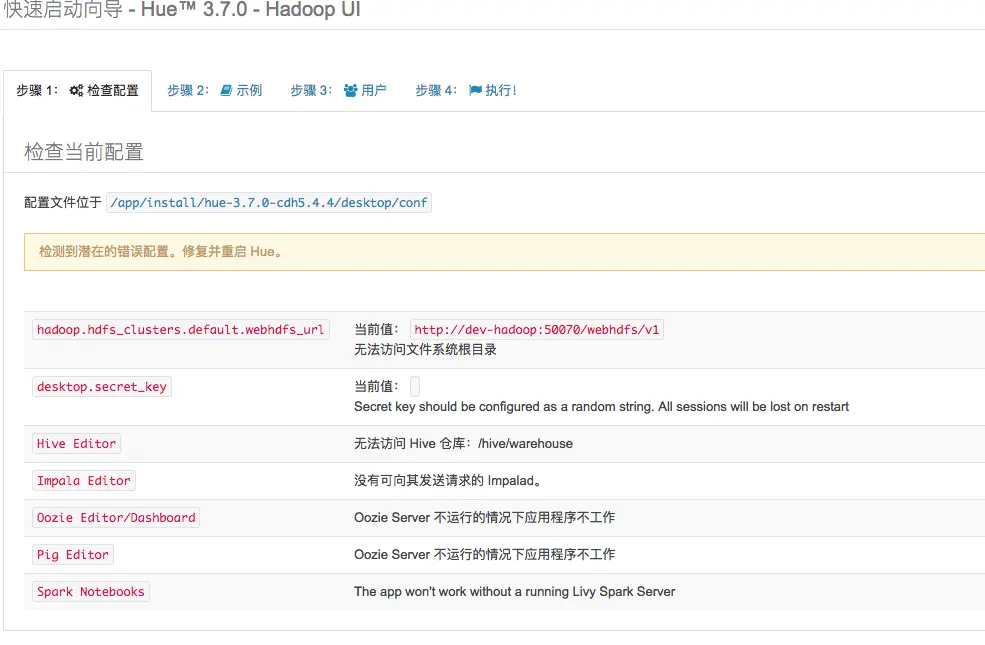This screenshot has width=985, height=645.
Task: Click the Spark Notebooks label
Action: (x=90, y=592)
